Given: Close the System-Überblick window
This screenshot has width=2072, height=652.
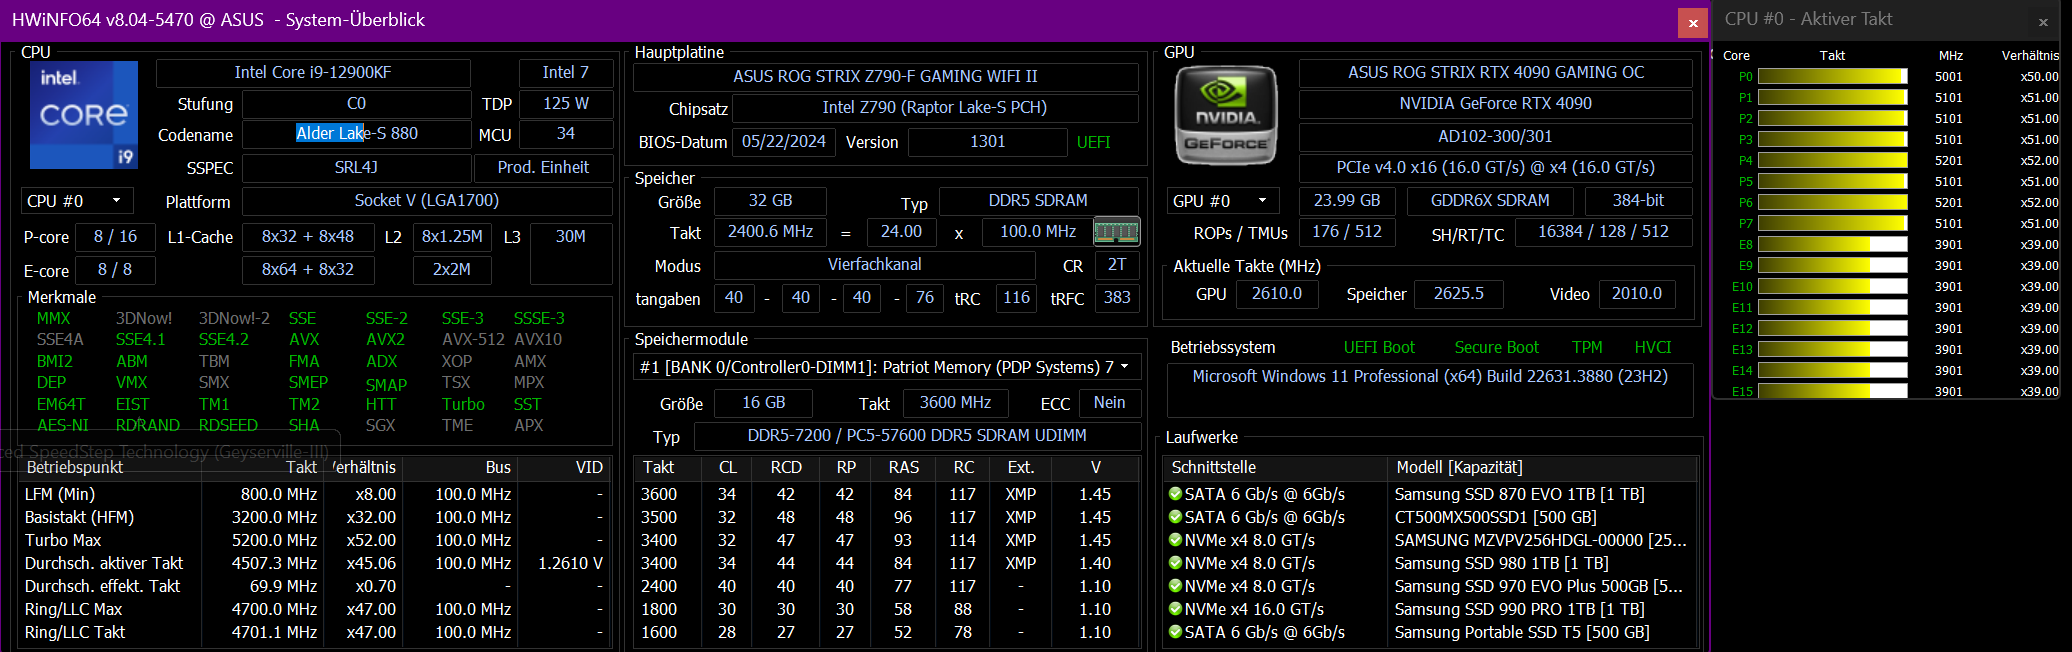Looking at the screenshot, I should click(1692, 22).
